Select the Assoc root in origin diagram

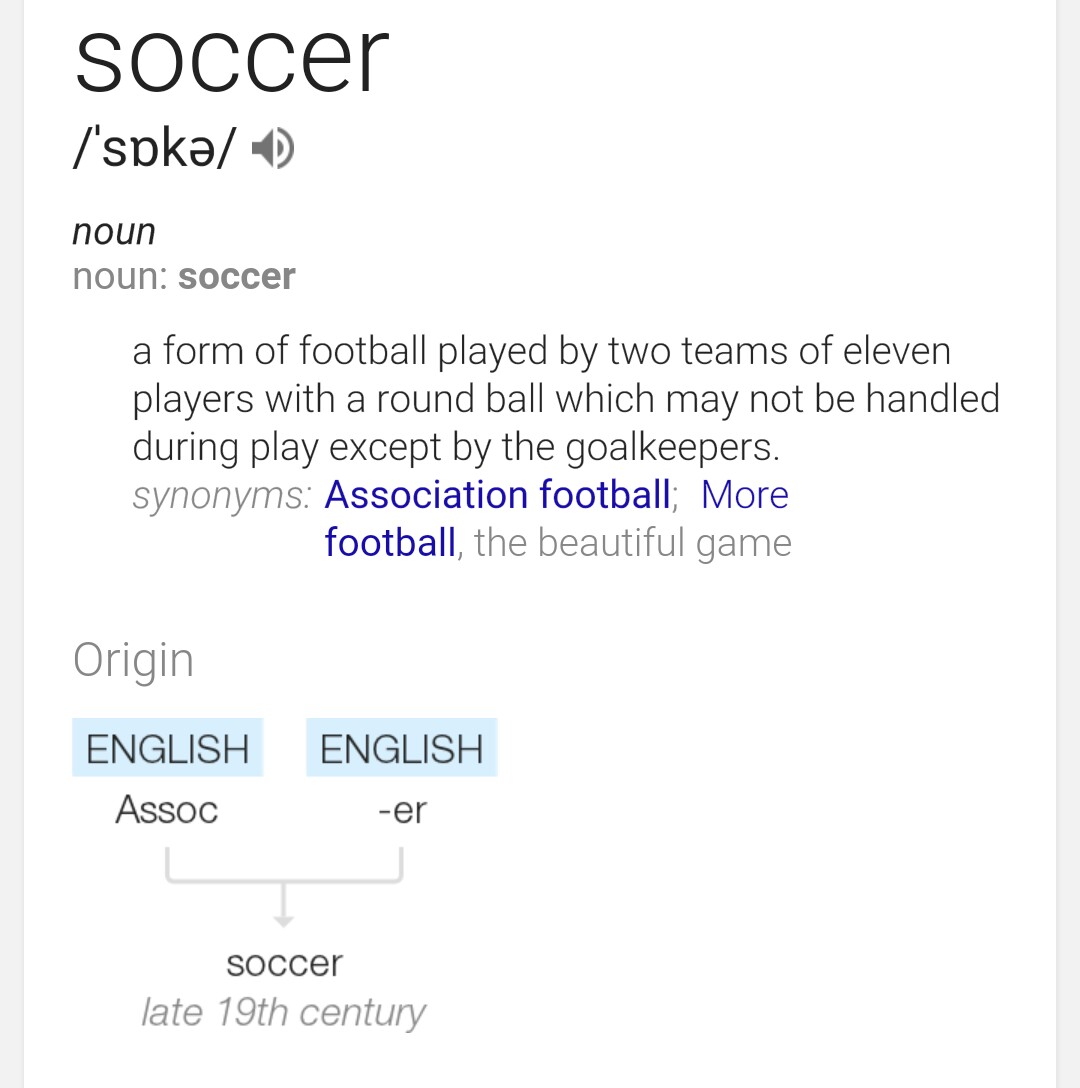click(167, 810)
